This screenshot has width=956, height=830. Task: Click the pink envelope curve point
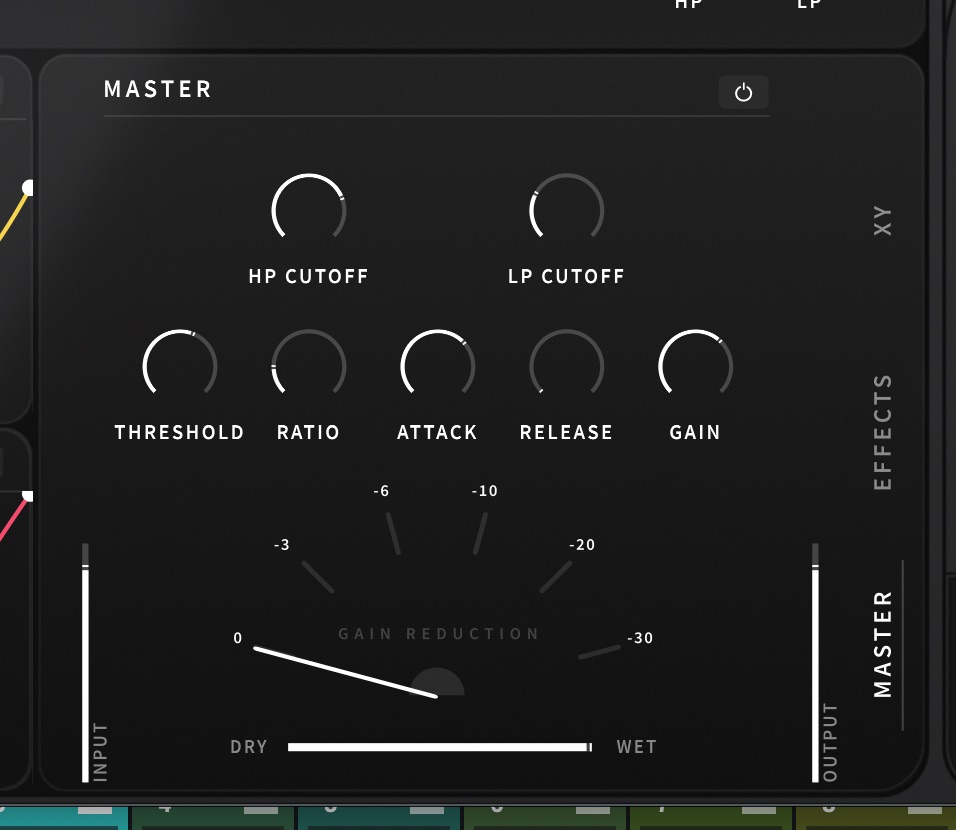(x=28, y=495)
